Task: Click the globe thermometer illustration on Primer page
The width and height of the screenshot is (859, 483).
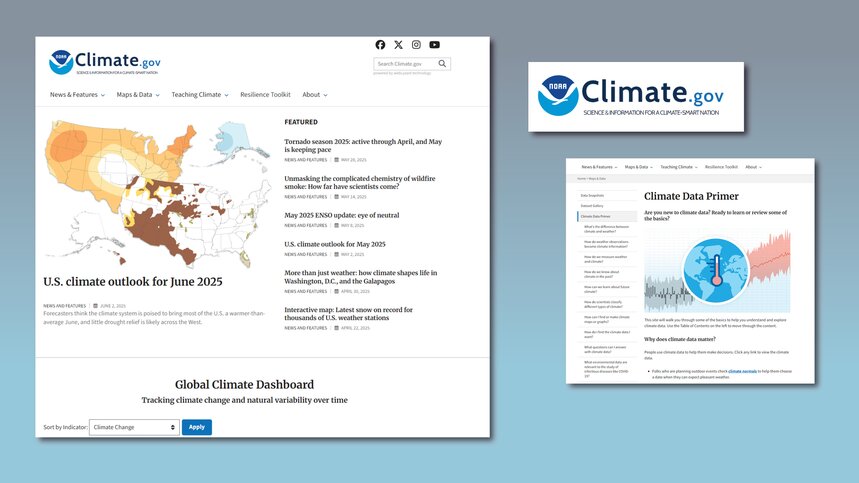Action: pyautogui.click(x=717, y=271)
